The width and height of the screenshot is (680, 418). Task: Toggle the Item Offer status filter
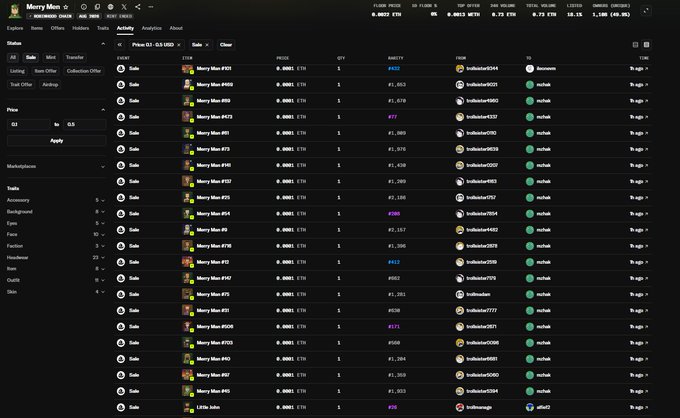[x=46, y=71]
